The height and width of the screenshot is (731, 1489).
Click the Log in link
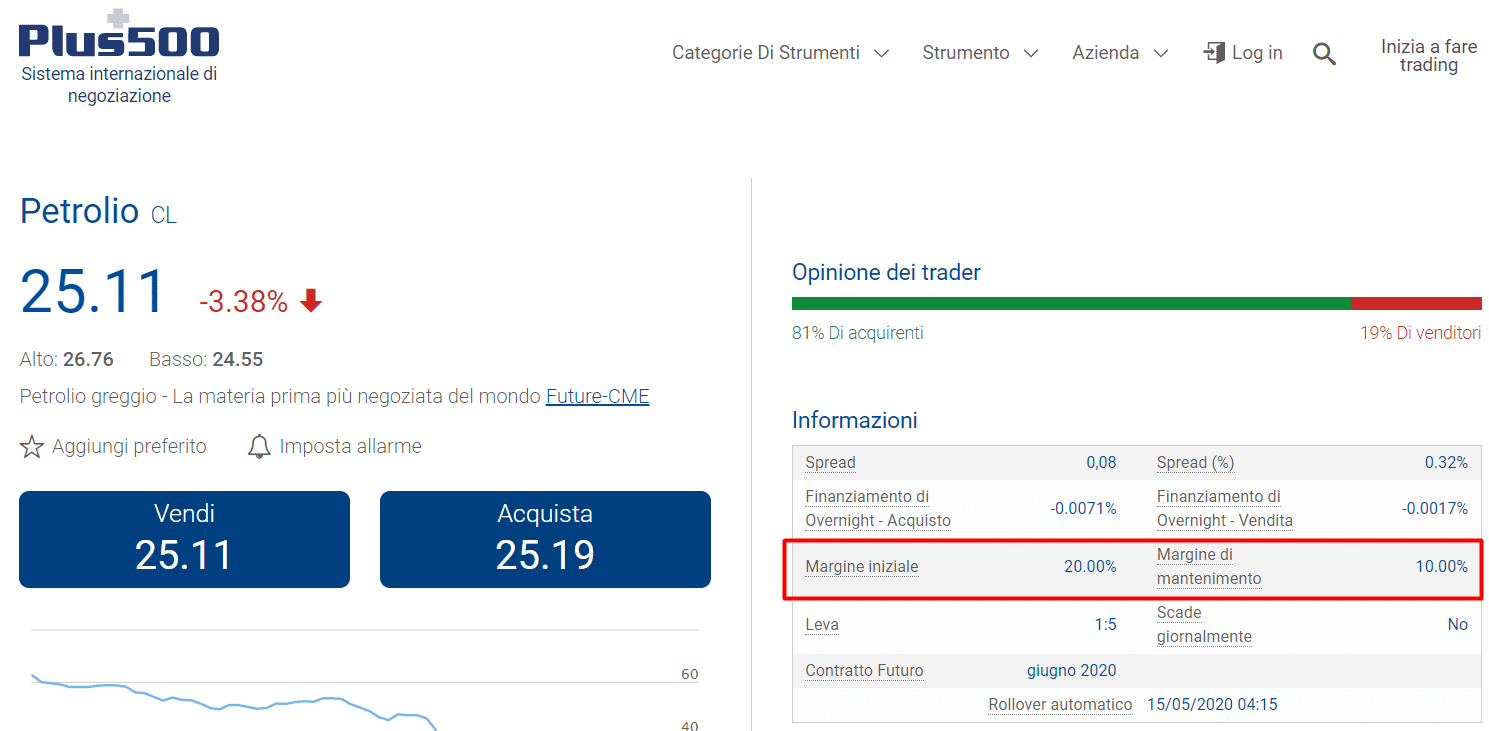(x=1257, y=53)
